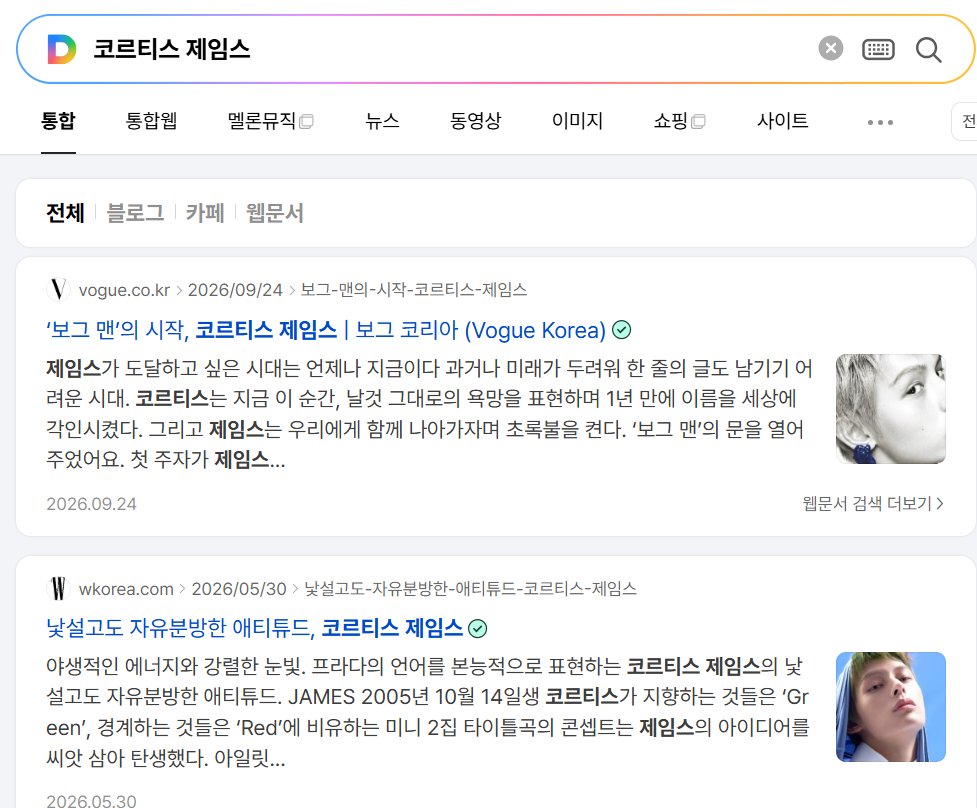This screenshot has width=977, height=808.
Task: Filter results by 블로그
Action: [x=135, y=213]
